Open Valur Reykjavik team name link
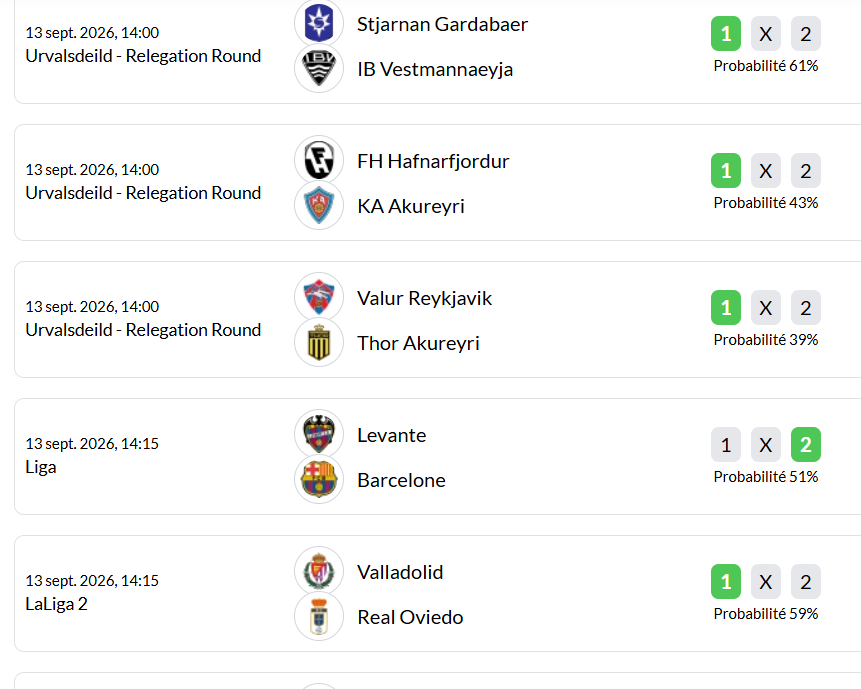Screen dimensions: 861x689 (x=424, y=298)
